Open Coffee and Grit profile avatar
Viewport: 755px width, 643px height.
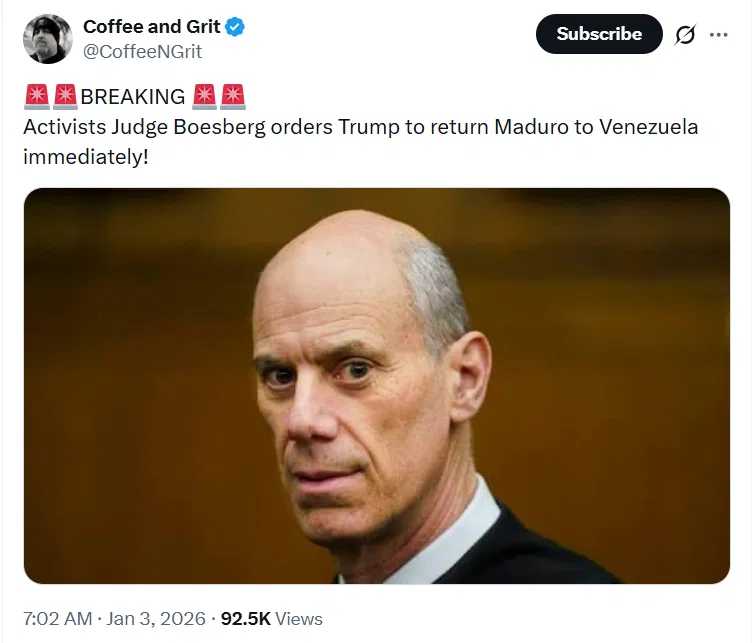(48, 39)
